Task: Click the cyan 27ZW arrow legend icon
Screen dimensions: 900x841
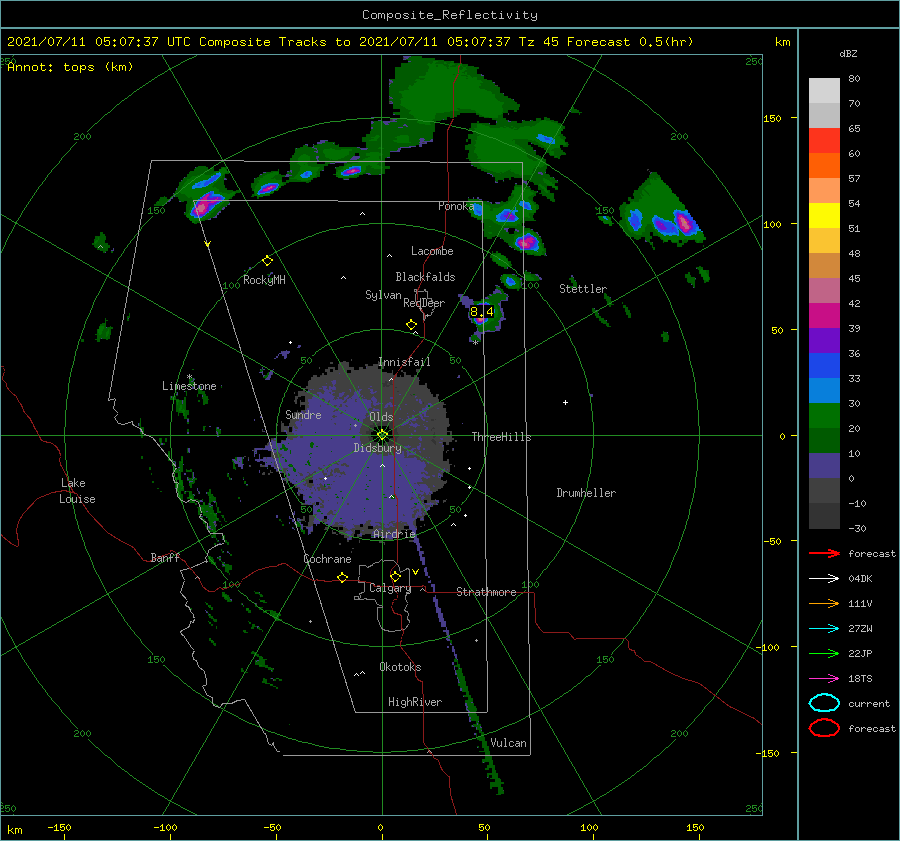Action: coord(824,629)
